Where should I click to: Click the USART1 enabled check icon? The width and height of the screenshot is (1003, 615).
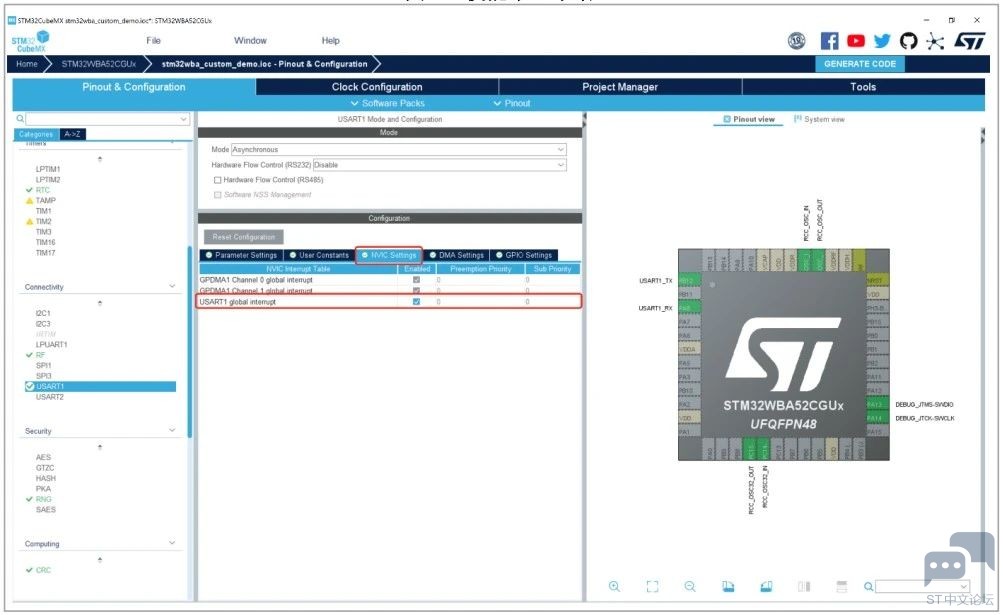29,386
